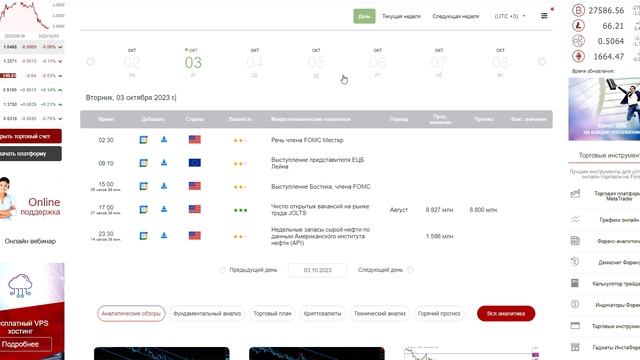Add the 17:00 JOLTS event to calendar
This screenshot has height=360, width=640.
pyautogui.click(x=143, y=209)
